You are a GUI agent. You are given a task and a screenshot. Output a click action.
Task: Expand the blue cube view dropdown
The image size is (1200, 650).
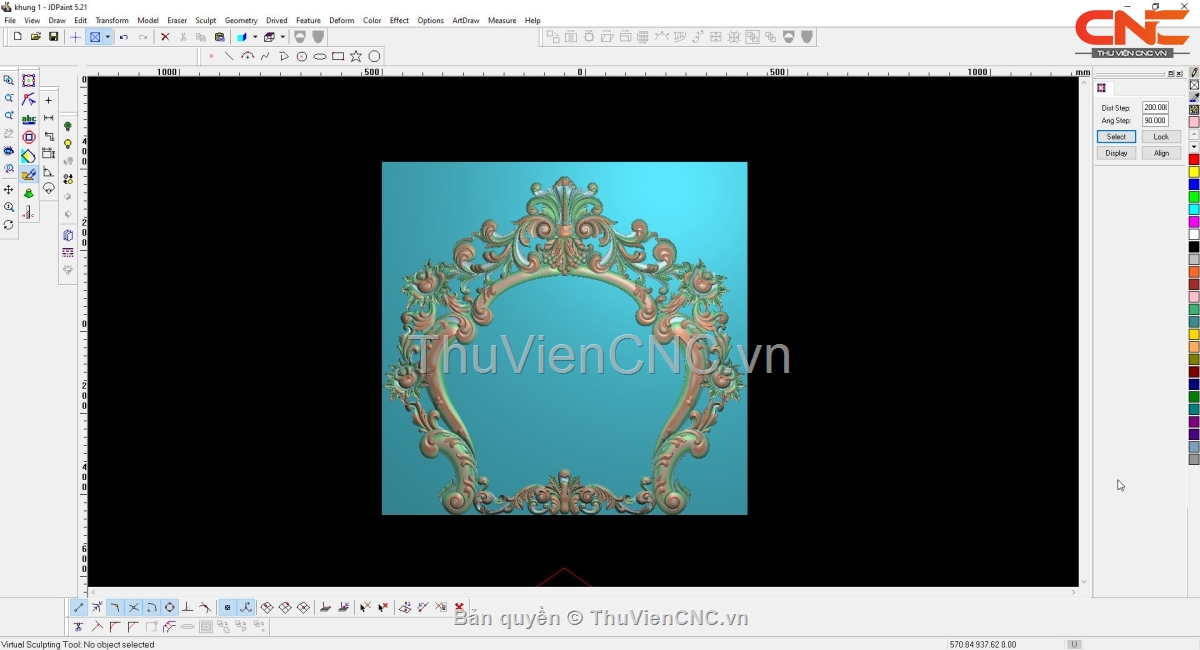pyautogui.click(x=255, y=37)
